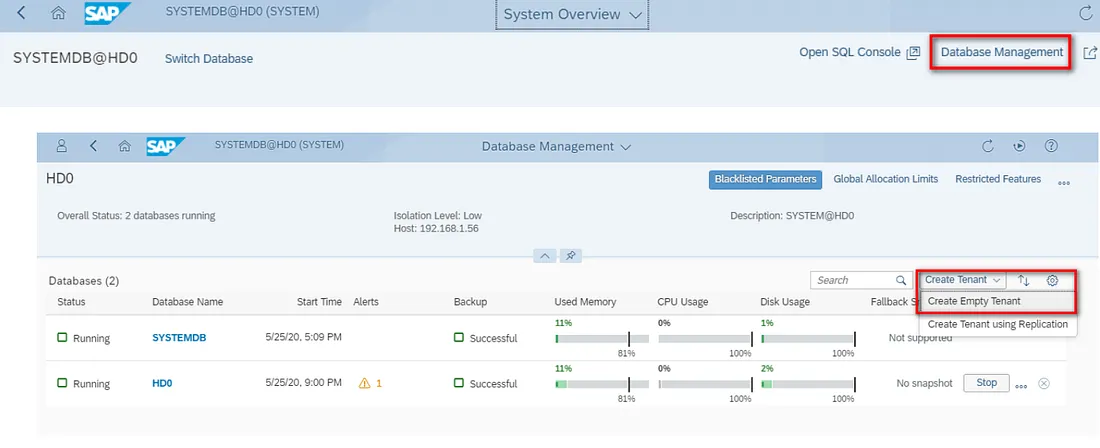Click the user profile icon in Database Management bar
The width and height of the screenshot is (1100, 448).
tap(62, 146)
